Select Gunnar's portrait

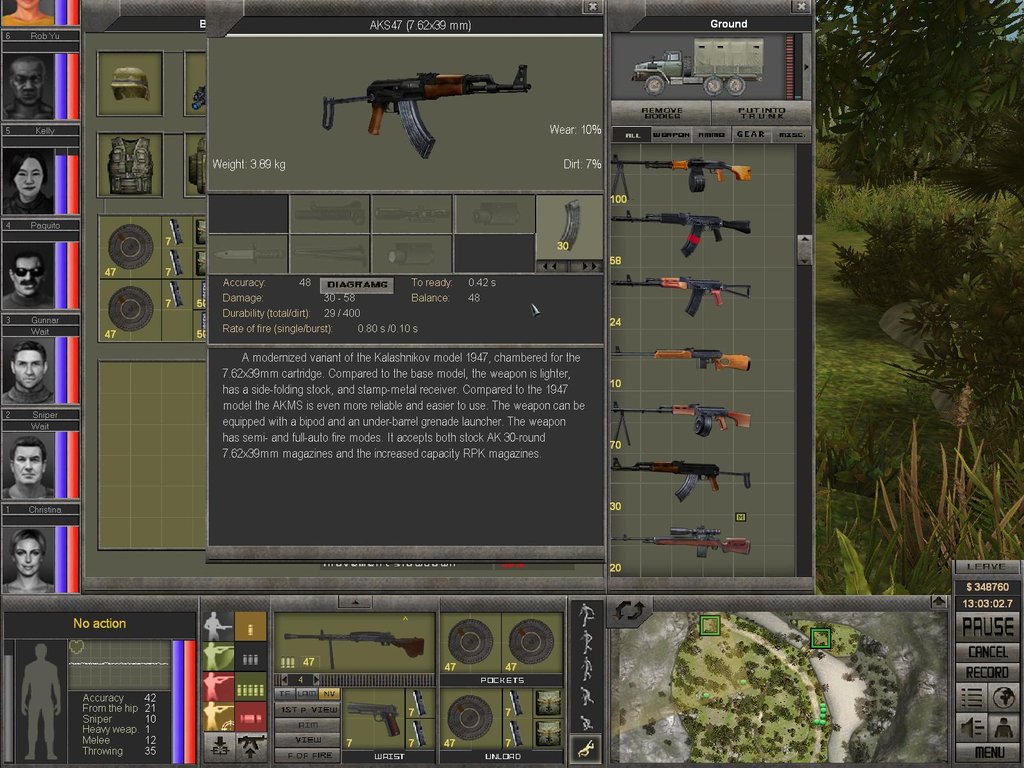coord(29,370)
